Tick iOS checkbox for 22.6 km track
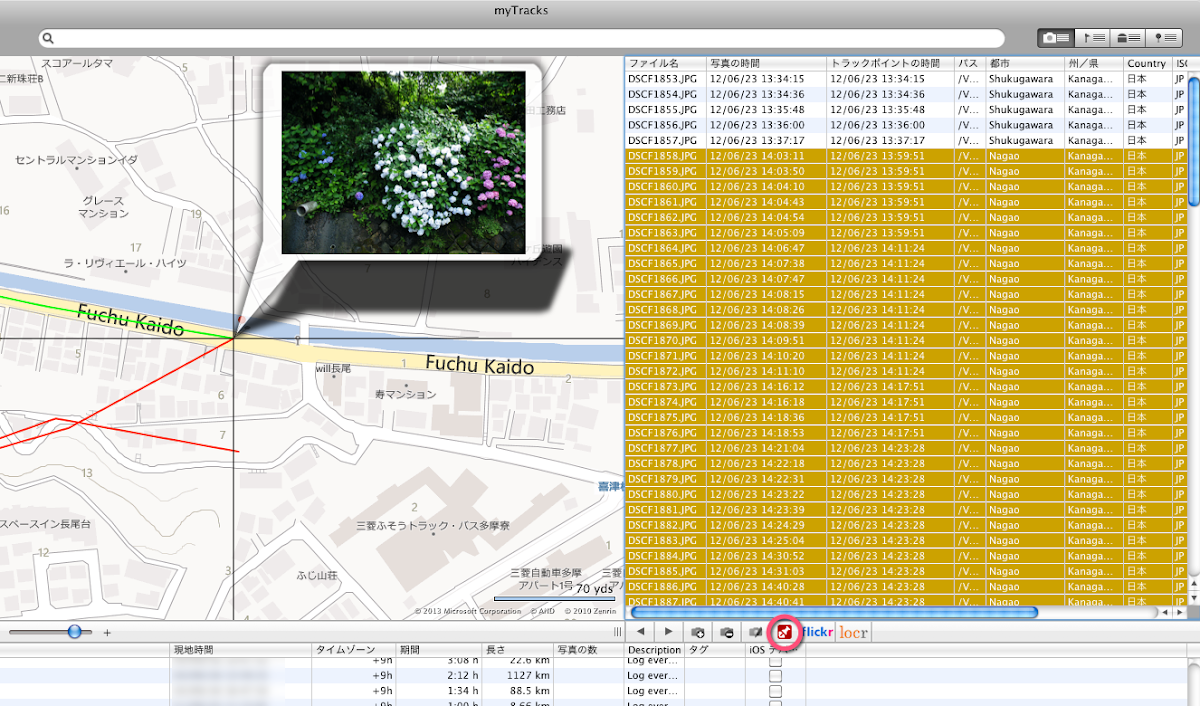This screenshot has height=706, width=1200. click(x=775, y=661)
